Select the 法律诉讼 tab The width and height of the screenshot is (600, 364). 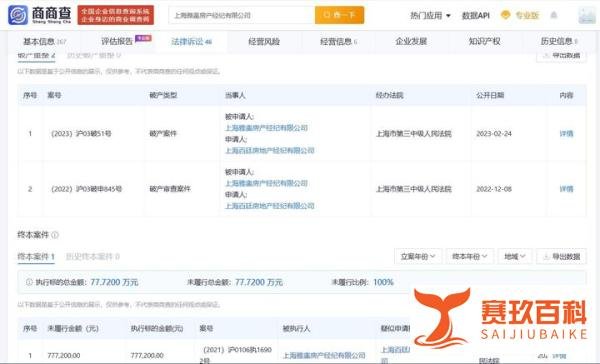coord(191,41)
